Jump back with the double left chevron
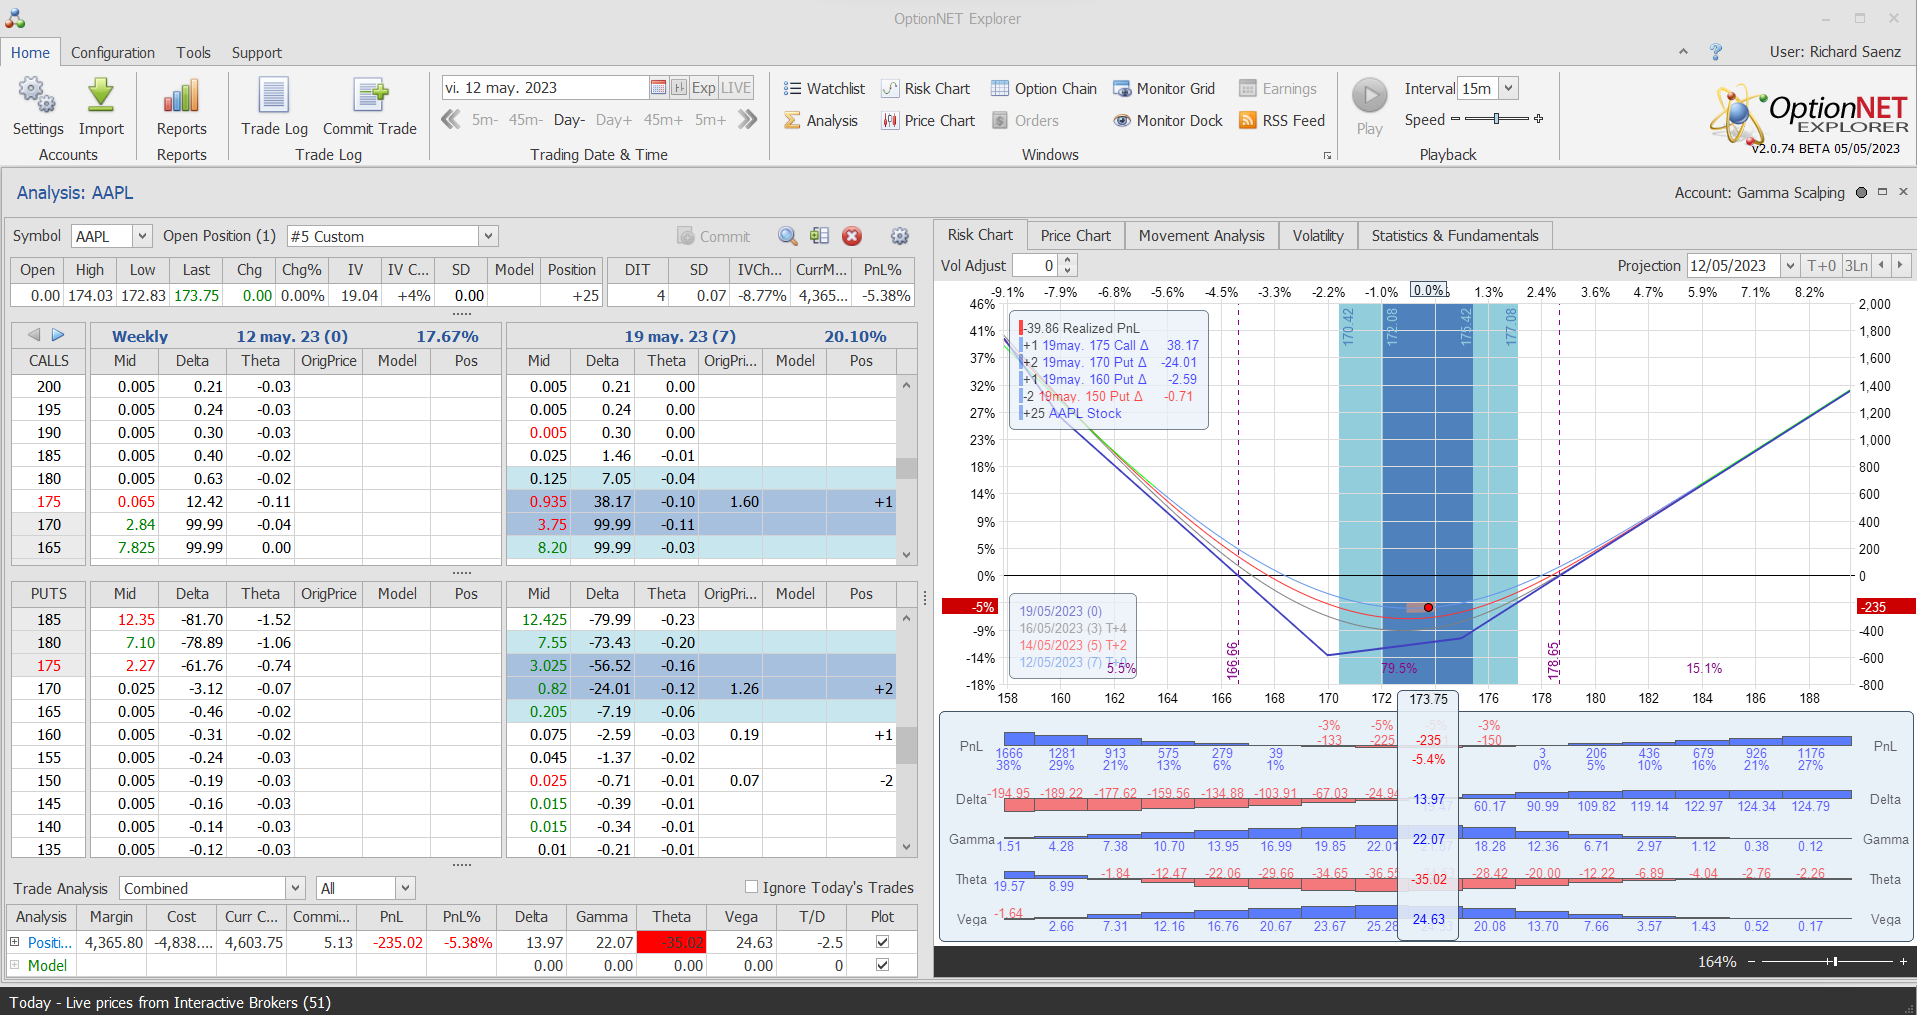The width and height of the screenshot is (1917, 1015). coord(451,120)
